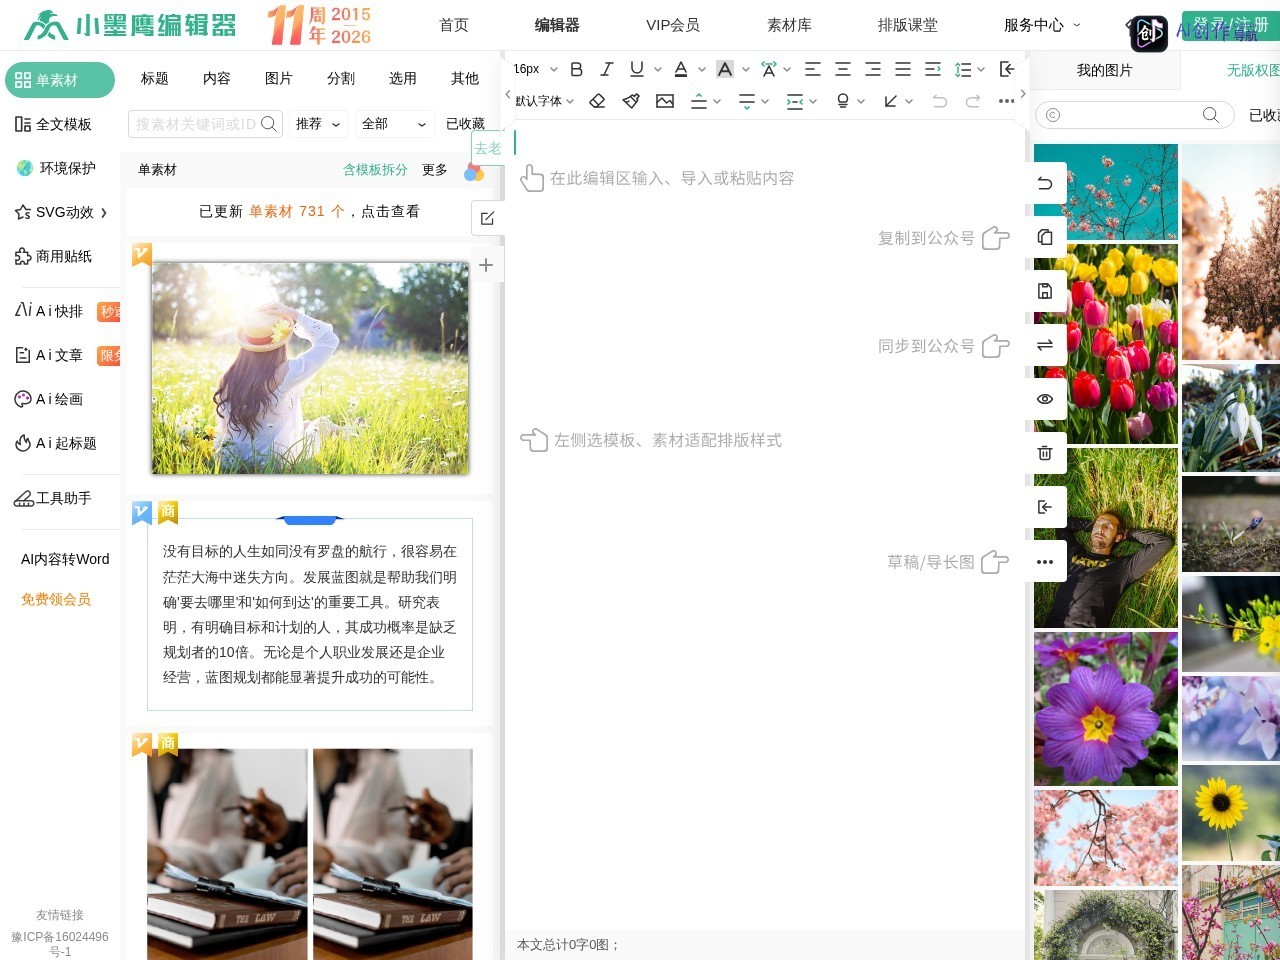
Task: Open 素材库 in the top navigation
Action: point(789,25)
